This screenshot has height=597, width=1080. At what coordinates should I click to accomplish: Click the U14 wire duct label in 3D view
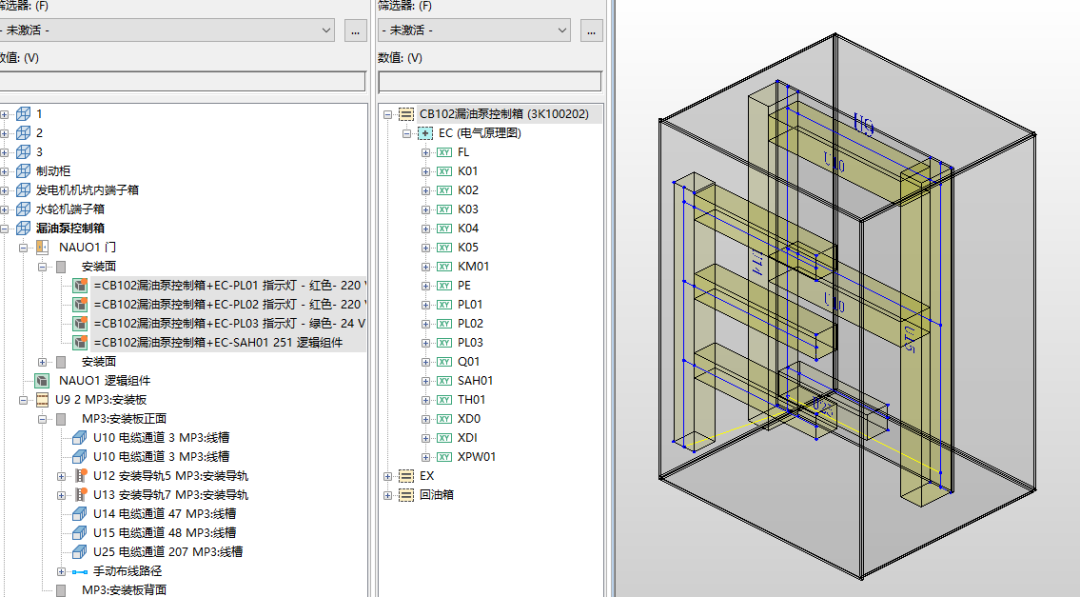tap(757, 264)
